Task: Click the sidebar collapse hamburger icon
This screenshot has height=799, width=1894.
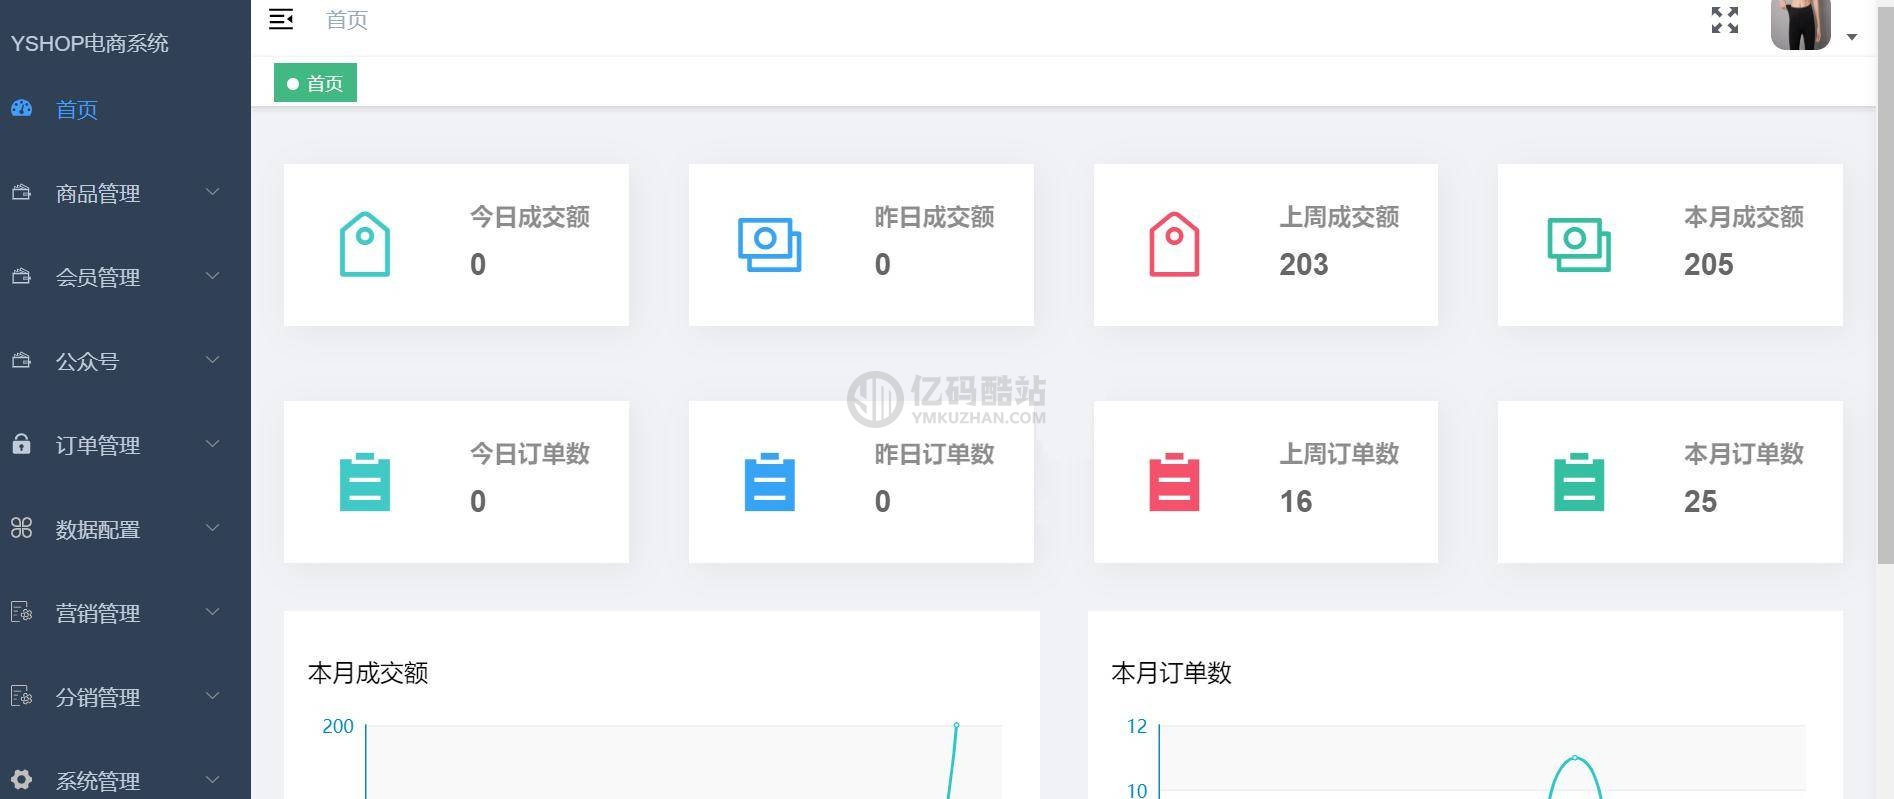Action: point(281,19)
